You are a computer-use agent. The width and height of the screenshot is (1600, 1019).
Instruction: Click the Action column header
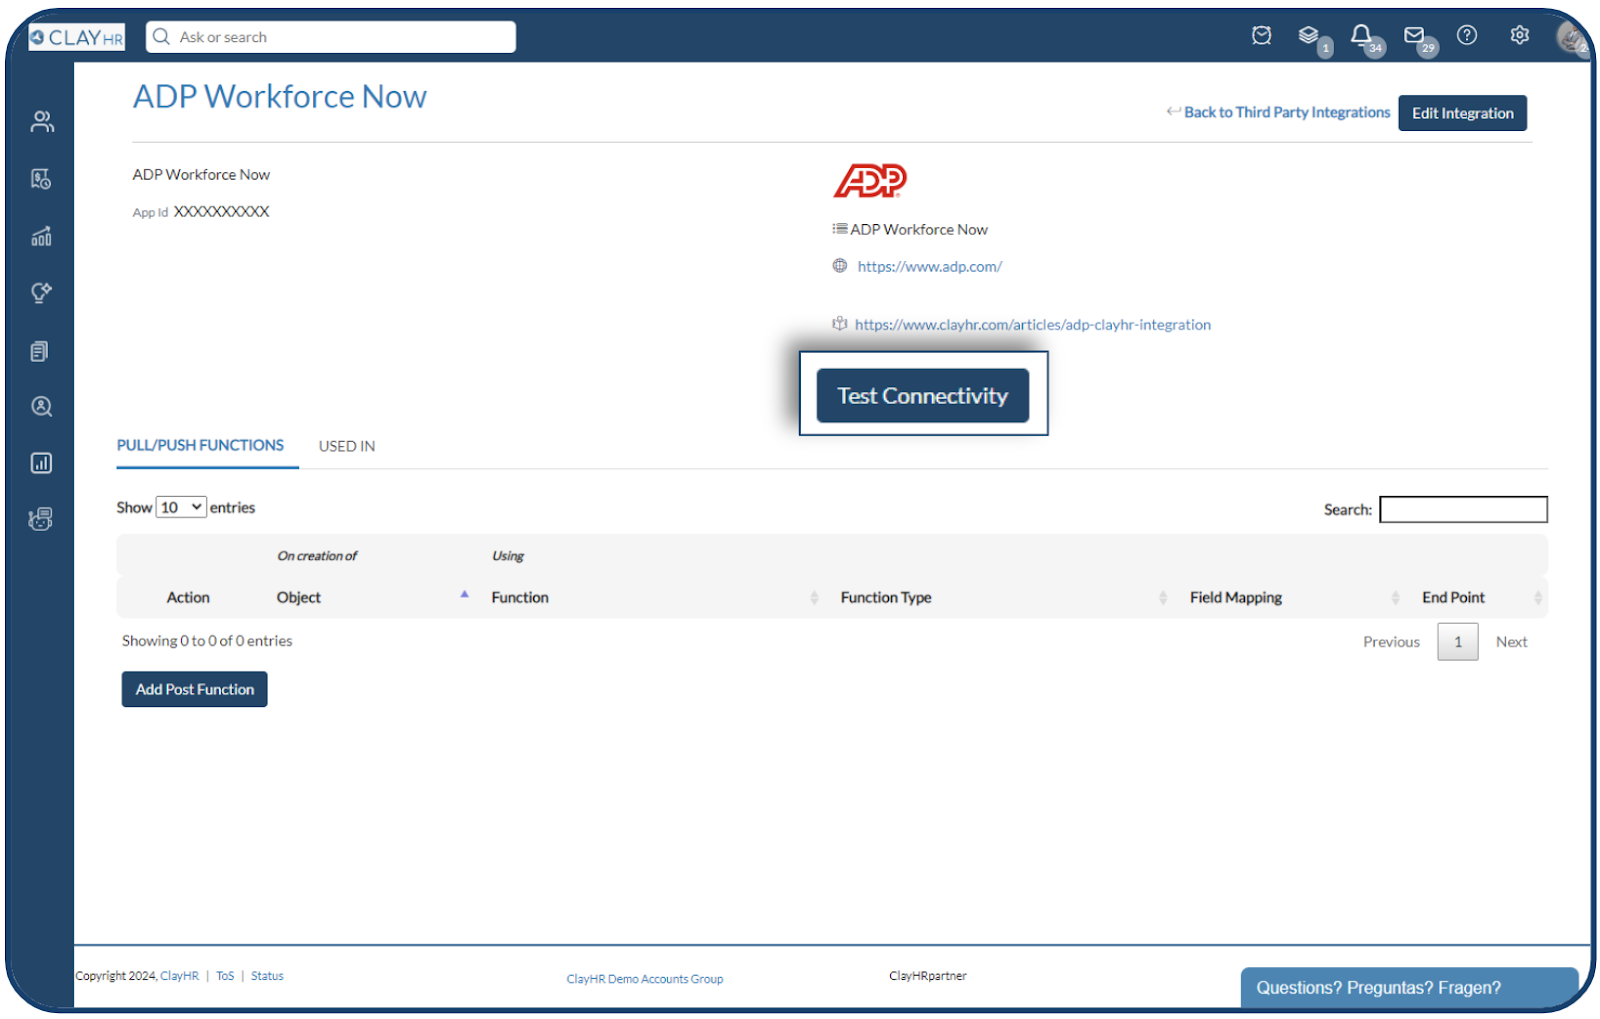coord(188,597)
